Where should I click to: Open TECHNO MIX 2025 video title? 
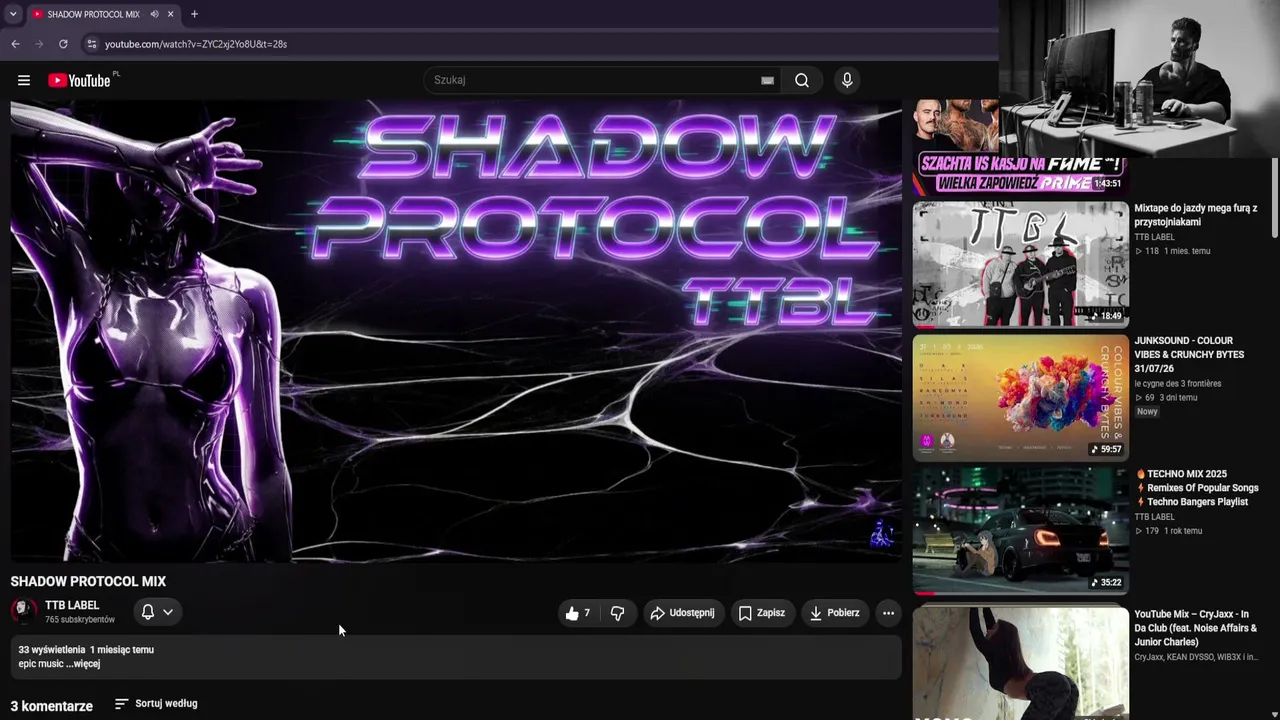tap(1198, 488)
